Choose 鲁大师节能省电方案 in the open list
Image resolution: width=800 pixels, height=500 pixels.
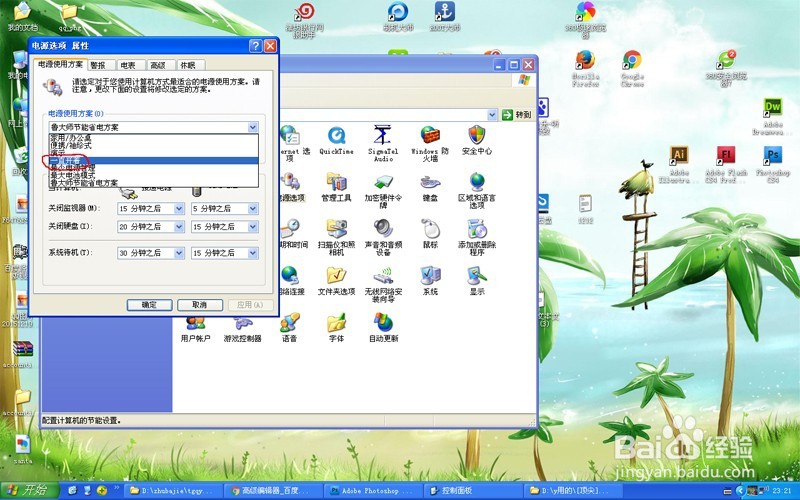(154, 183)
